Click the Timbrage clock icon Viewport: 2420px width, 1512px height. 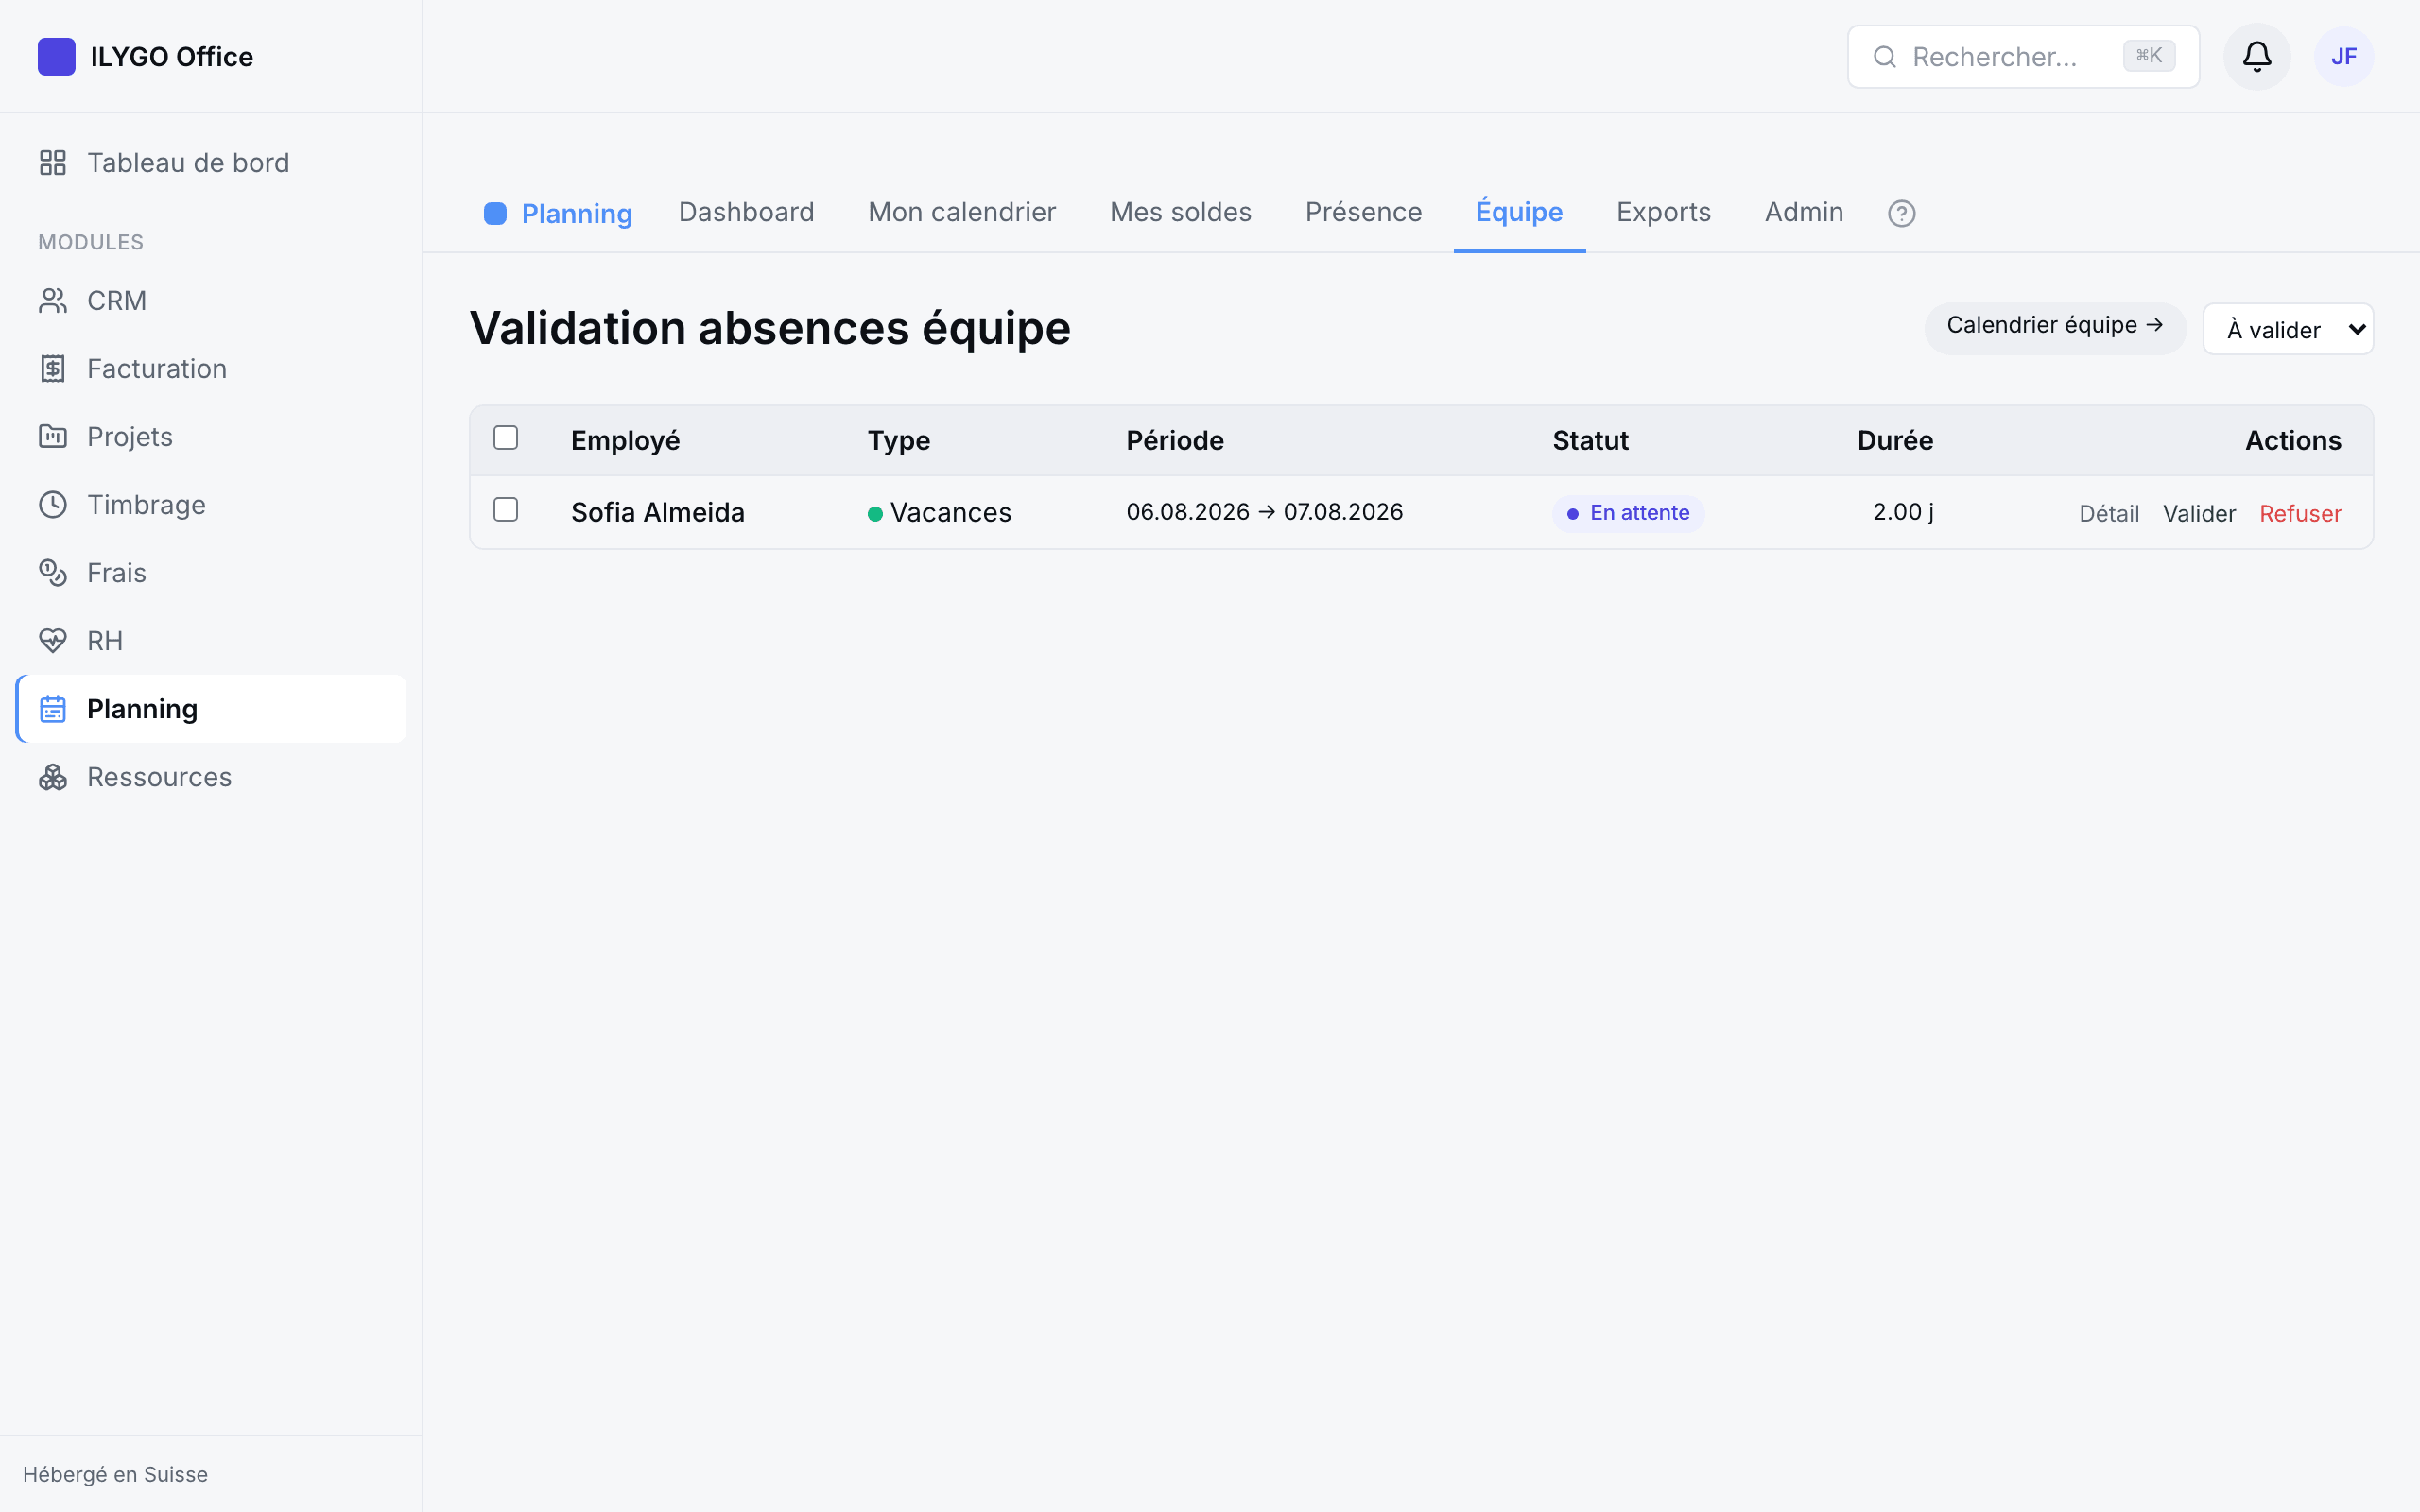pos(53,505)
